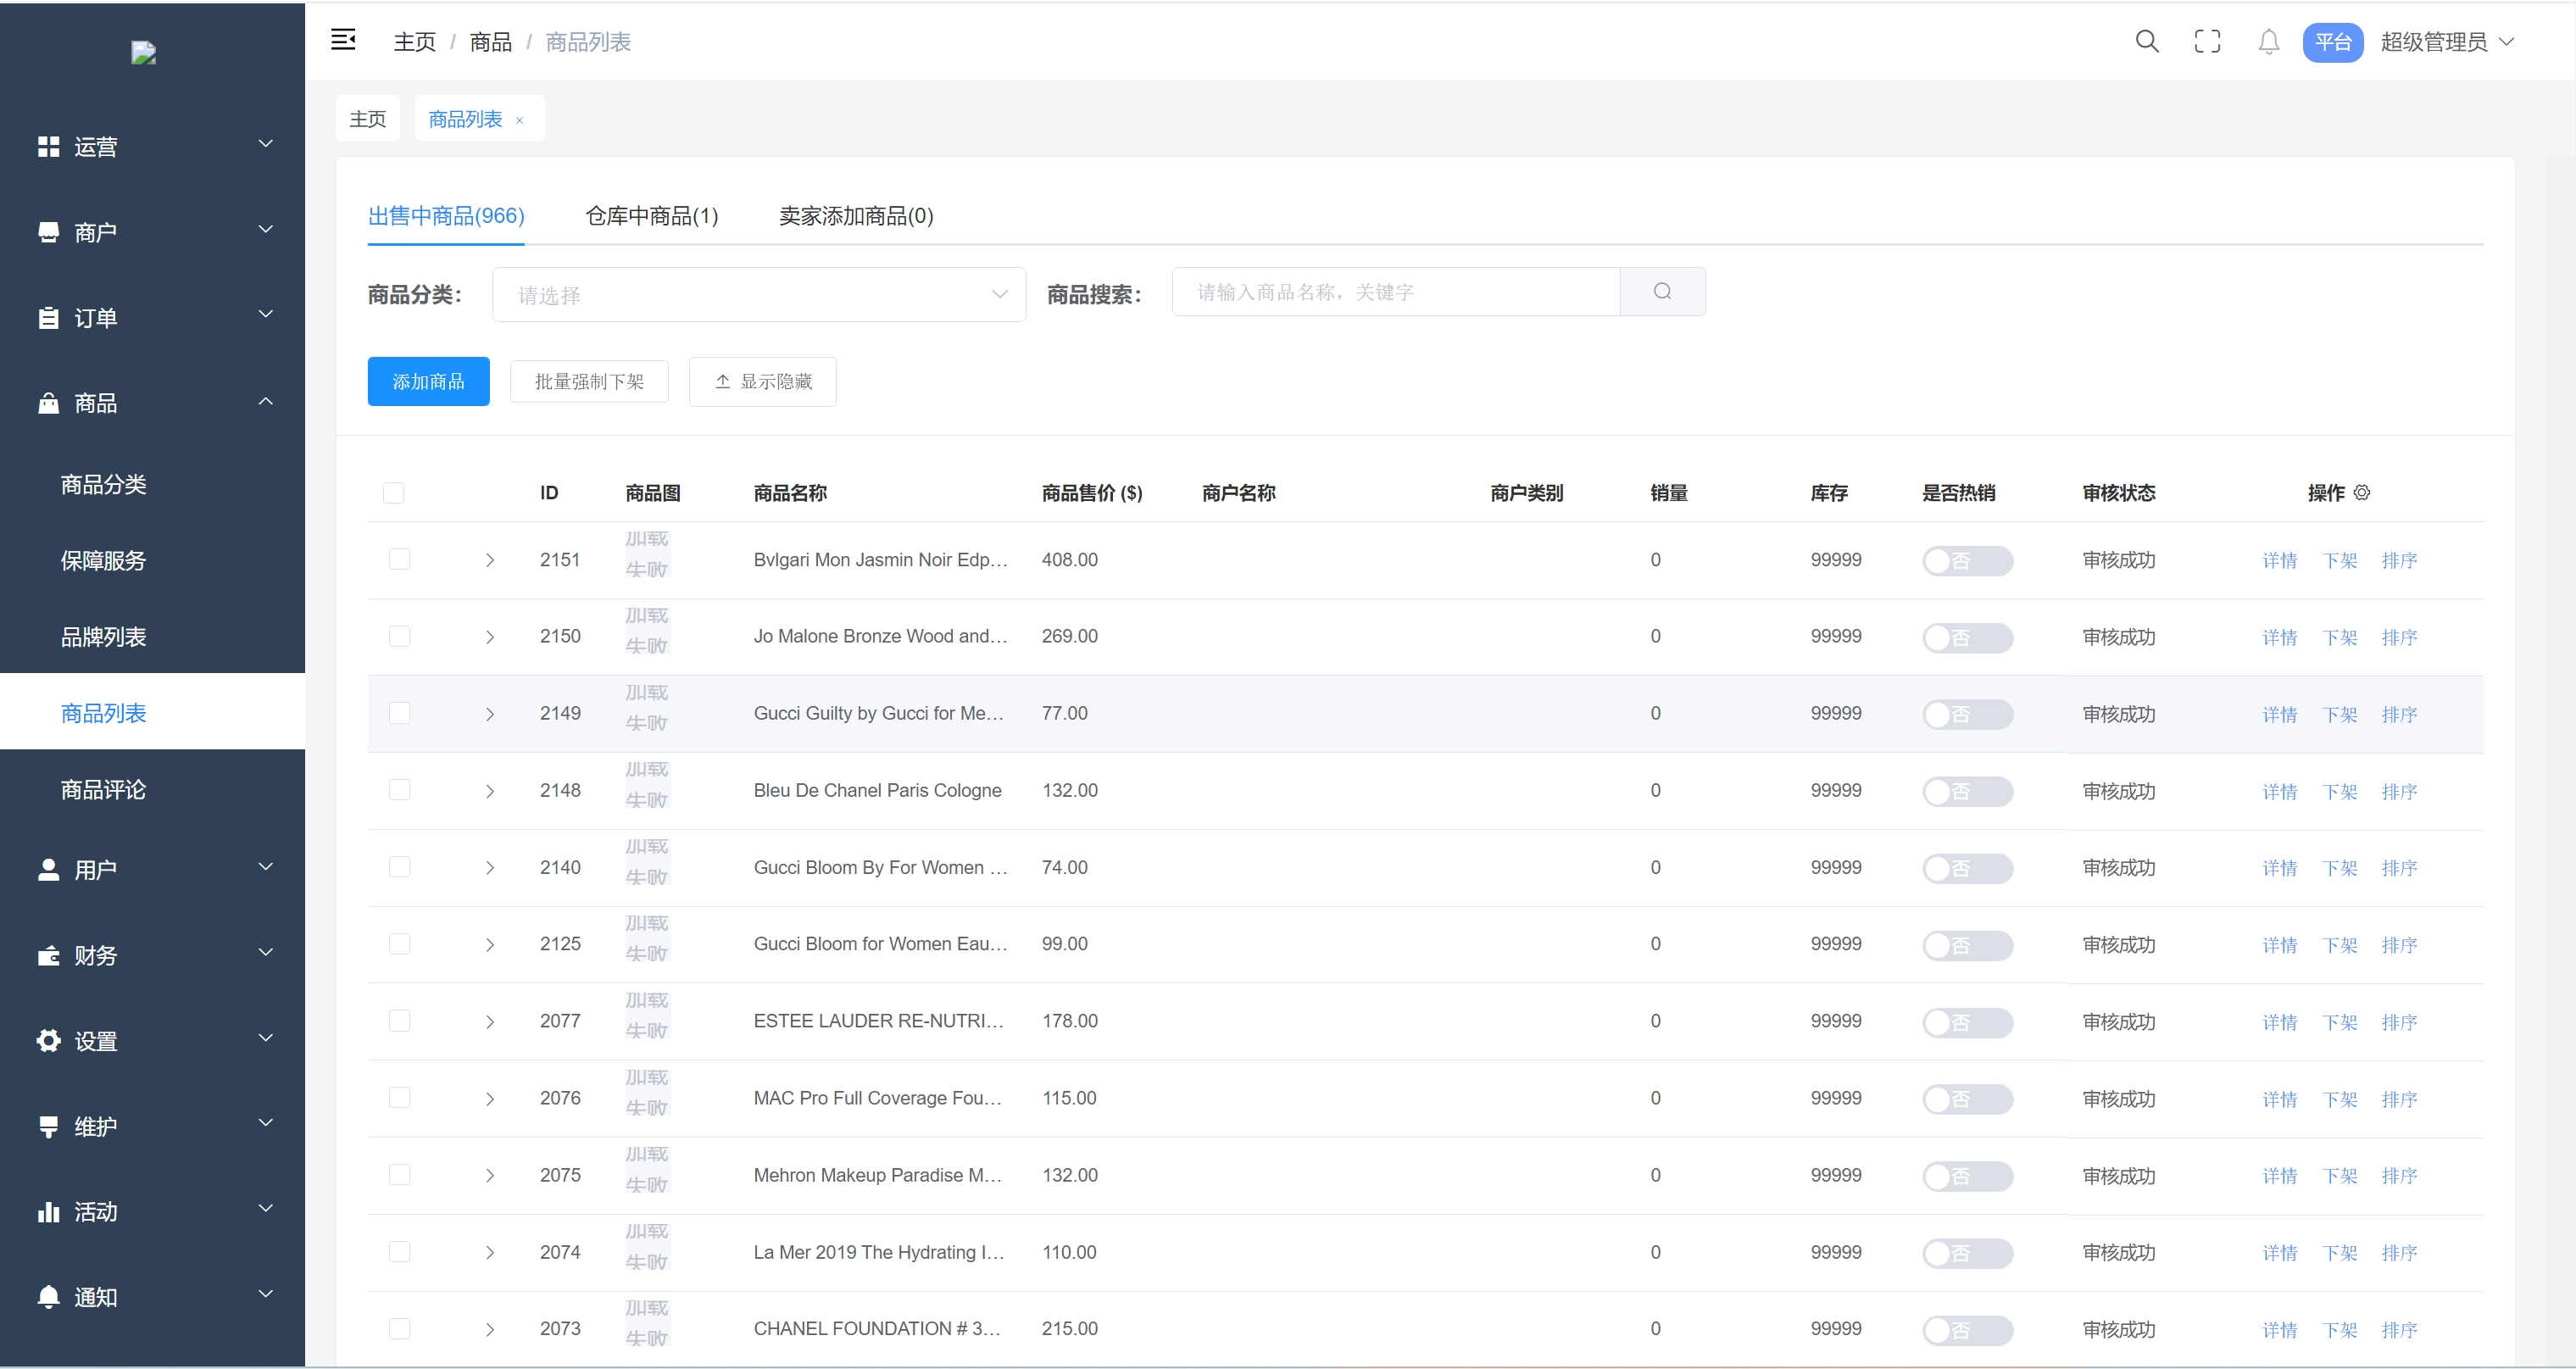Click the 平台 badge in header
This screenshot has height=1369, width=2576.
click(x=2332, y=42)
